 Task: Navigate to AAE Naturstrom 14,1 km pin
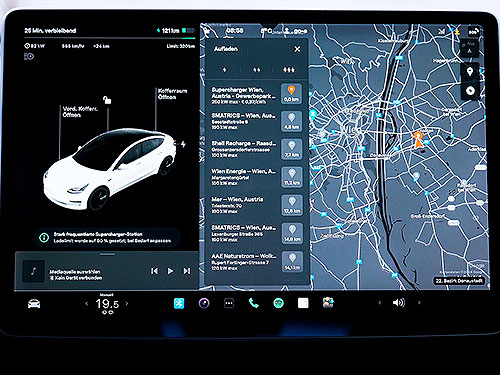click(x=292, y=261)
